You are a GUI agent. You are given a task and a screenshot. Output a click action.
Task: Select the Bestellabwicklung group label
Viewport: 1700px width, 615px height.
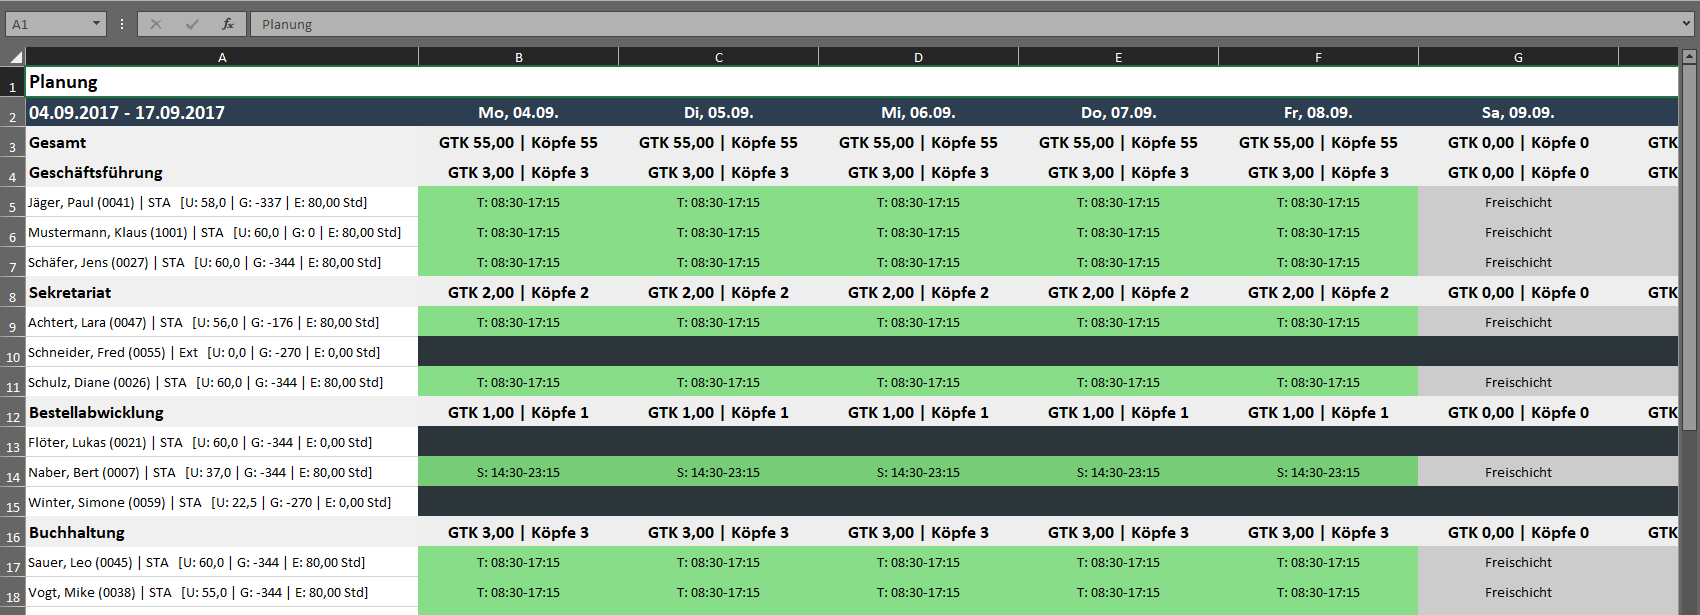222,412
